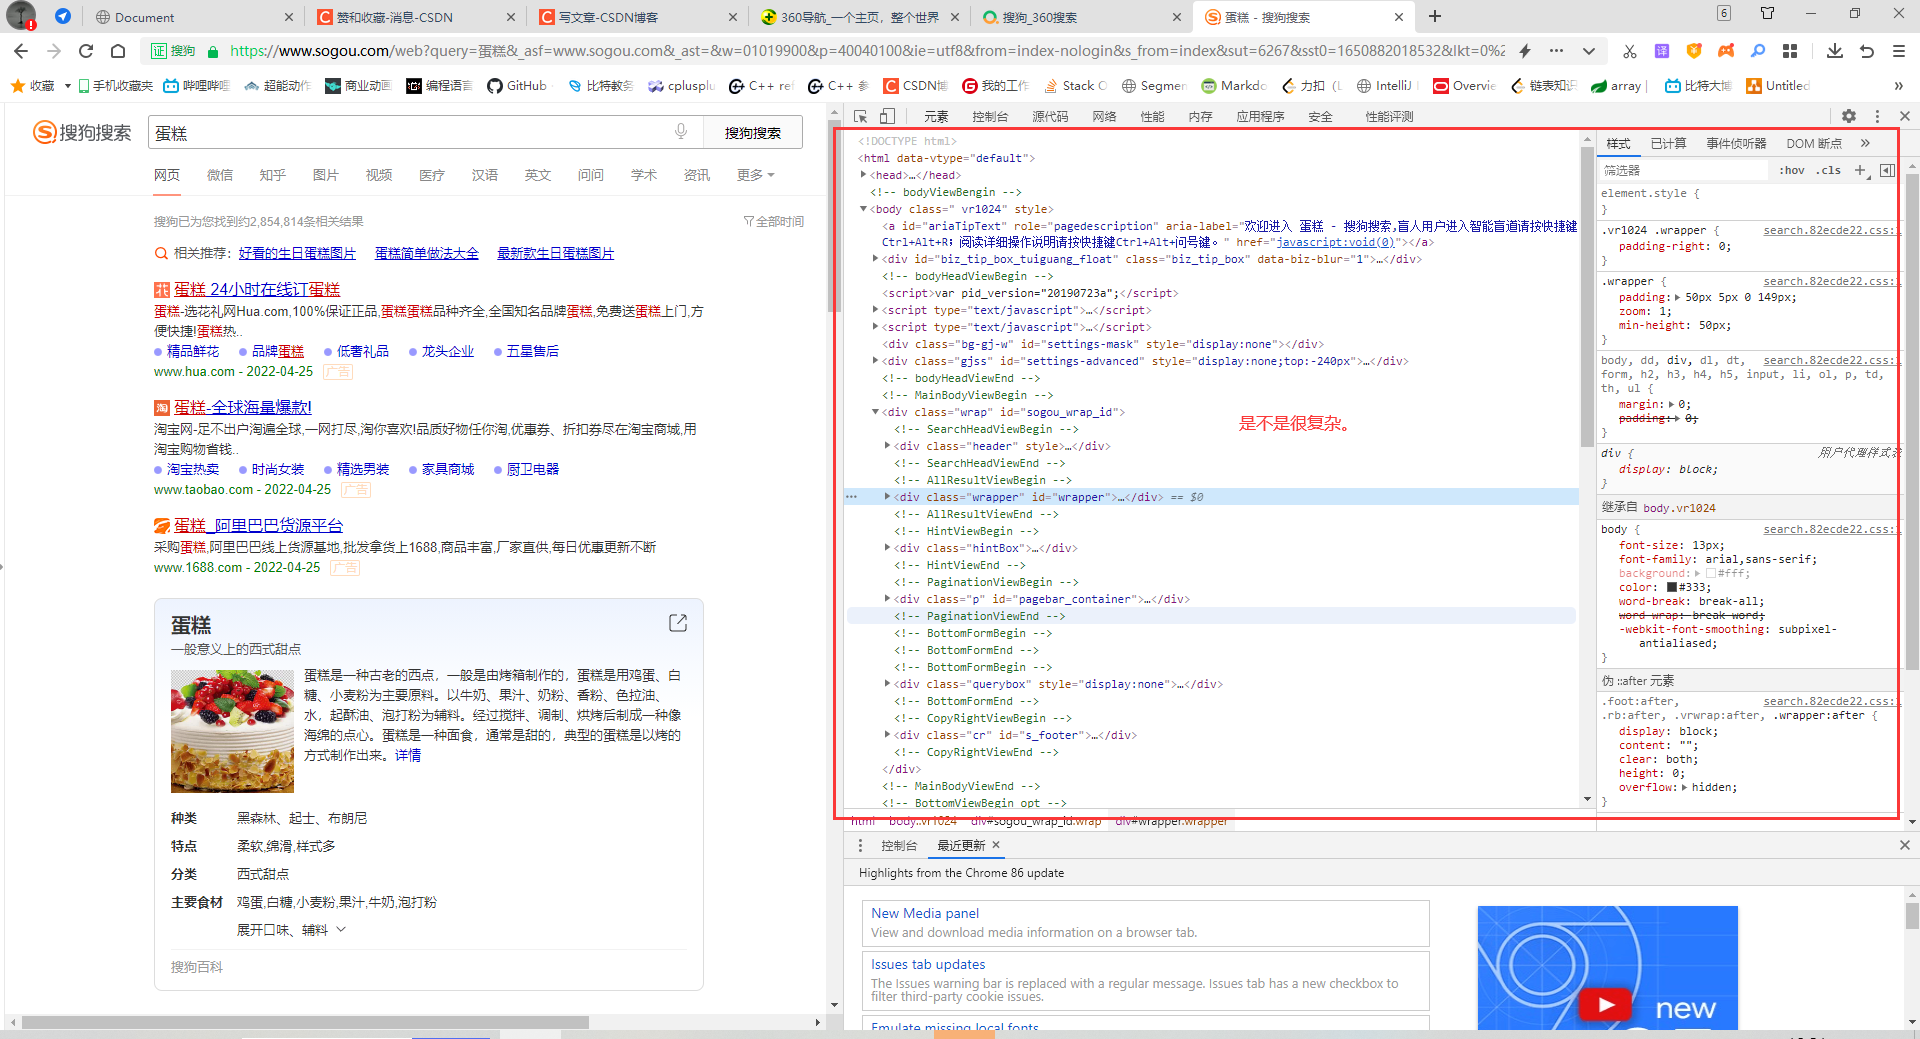
Task: Open DevTools three-dot customize menu
Action: click(1877, 116)
